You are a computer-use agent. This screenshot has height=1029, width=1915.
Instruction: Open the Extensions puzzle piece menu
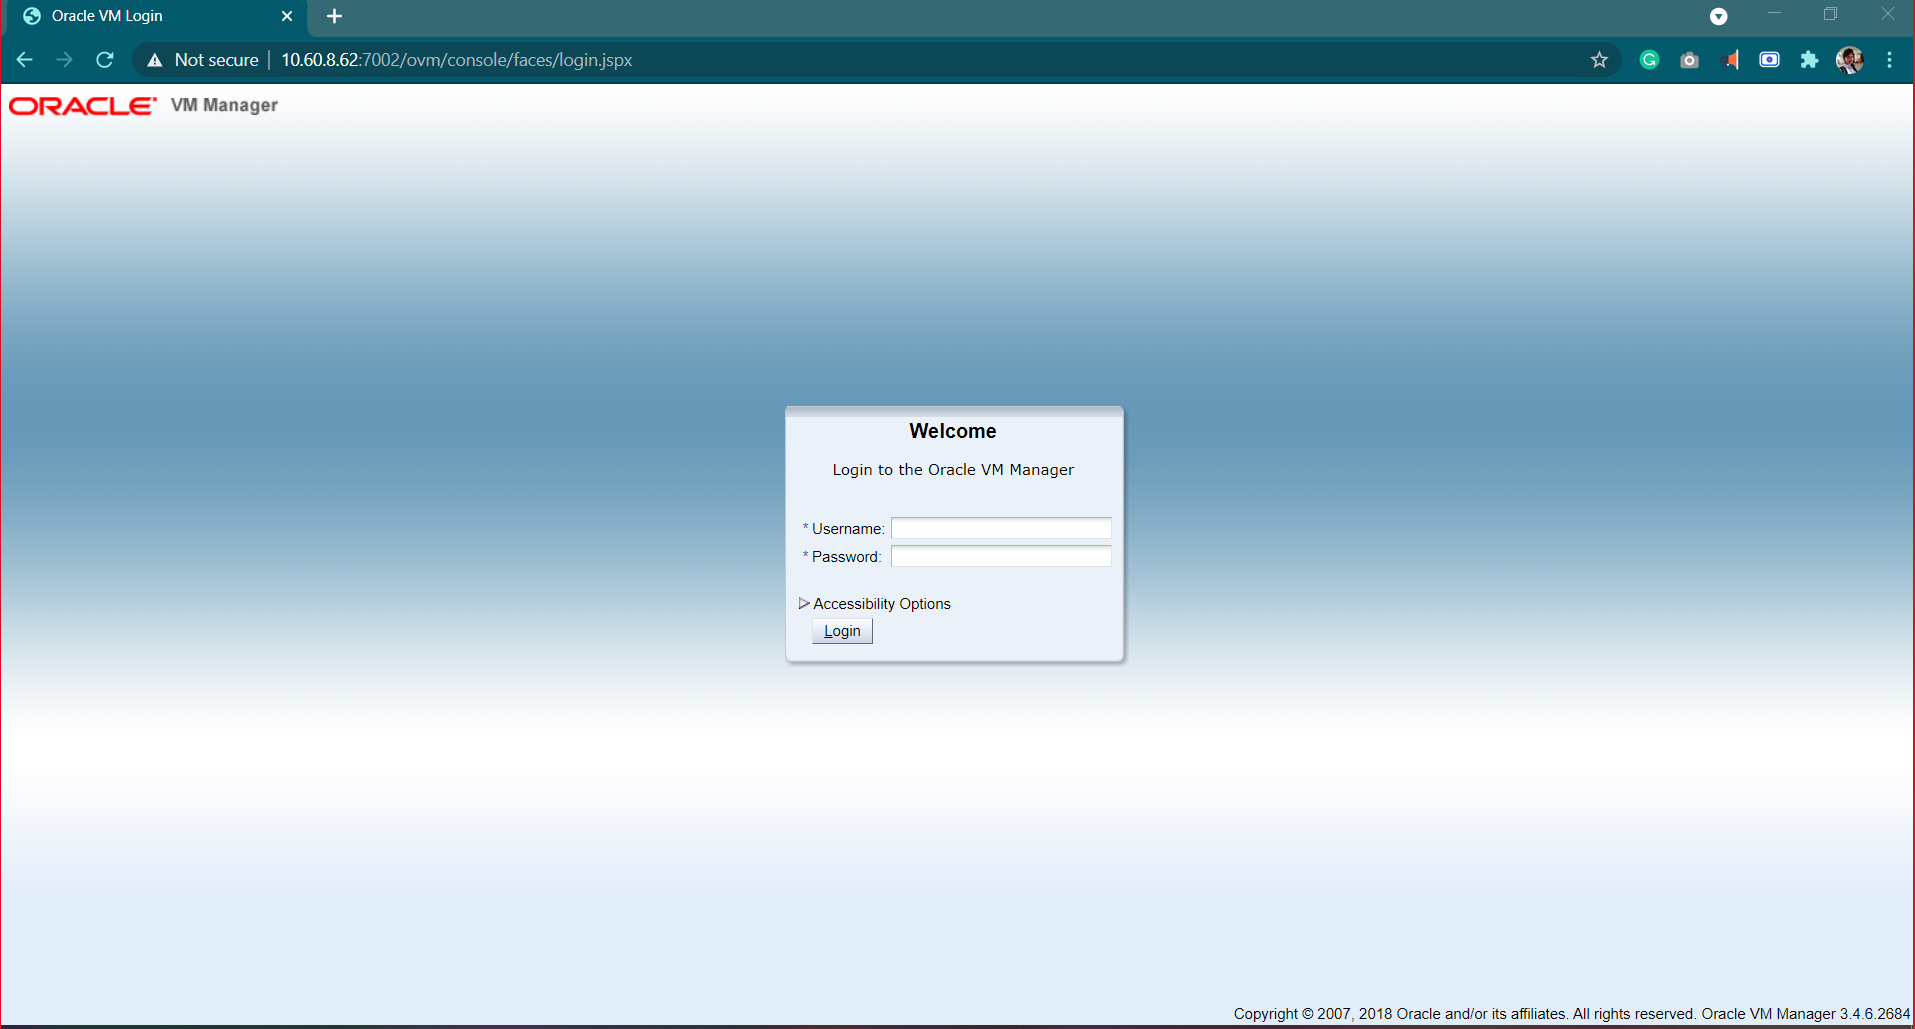click(x=1809, y=60)
